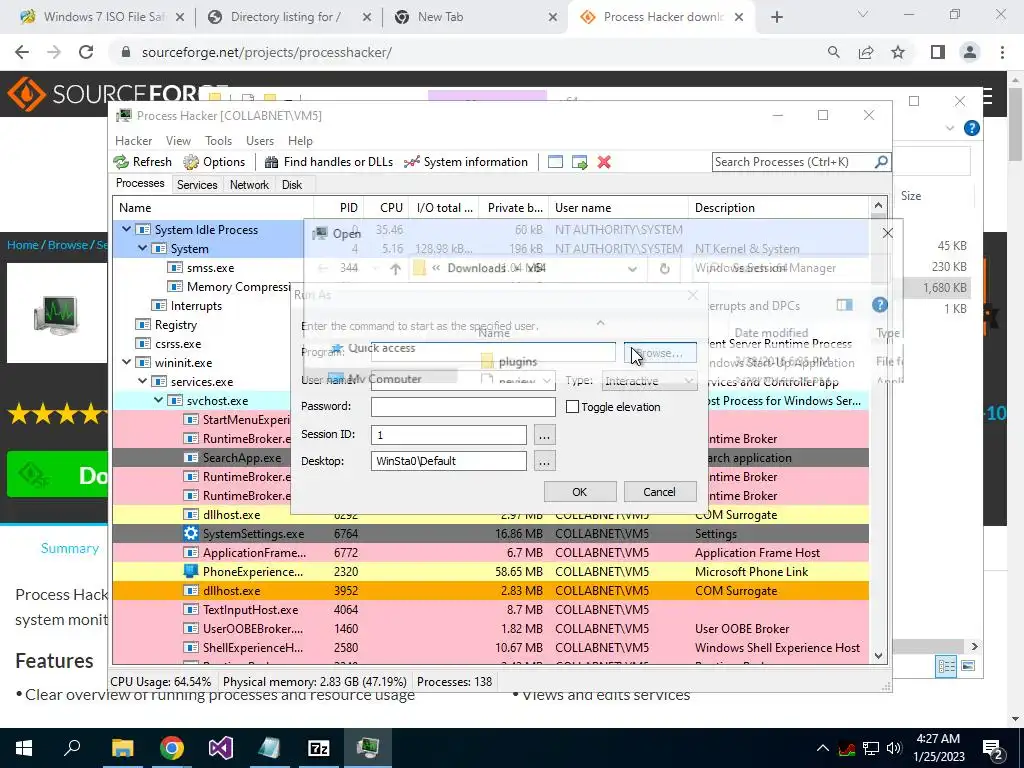Open the Summary link on SourceForge page
The image size is (1024, 768).
[x=70, y=549]
